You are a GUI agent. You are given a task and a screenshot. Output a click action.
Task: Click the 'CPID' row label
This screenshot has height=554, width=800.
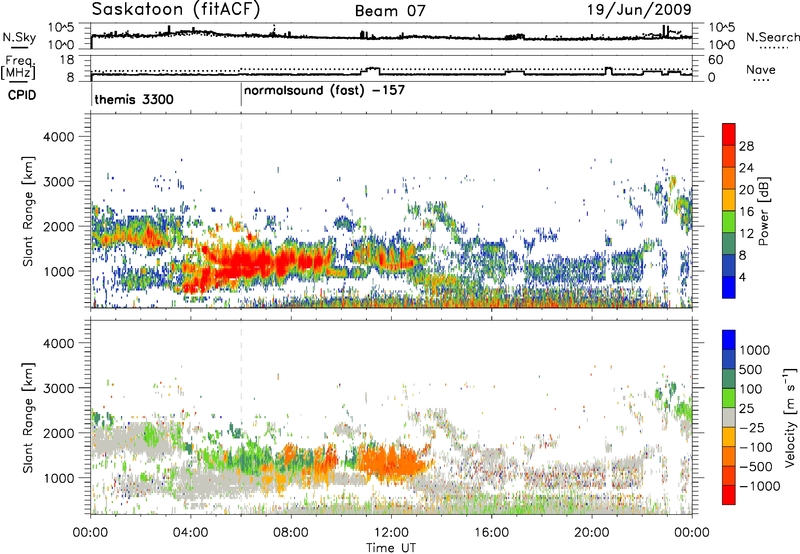tap(22, 95)
